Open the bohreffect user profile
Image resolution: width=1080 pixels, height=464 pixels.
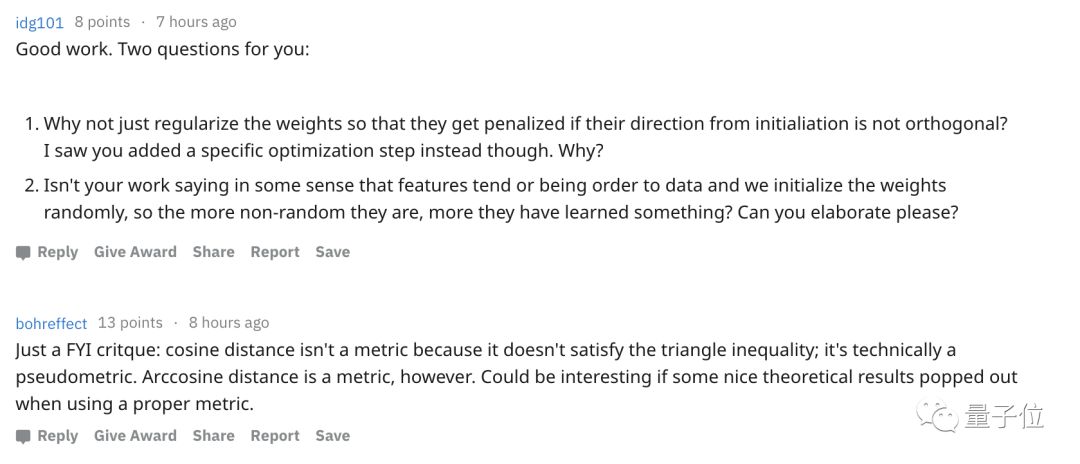52,323
